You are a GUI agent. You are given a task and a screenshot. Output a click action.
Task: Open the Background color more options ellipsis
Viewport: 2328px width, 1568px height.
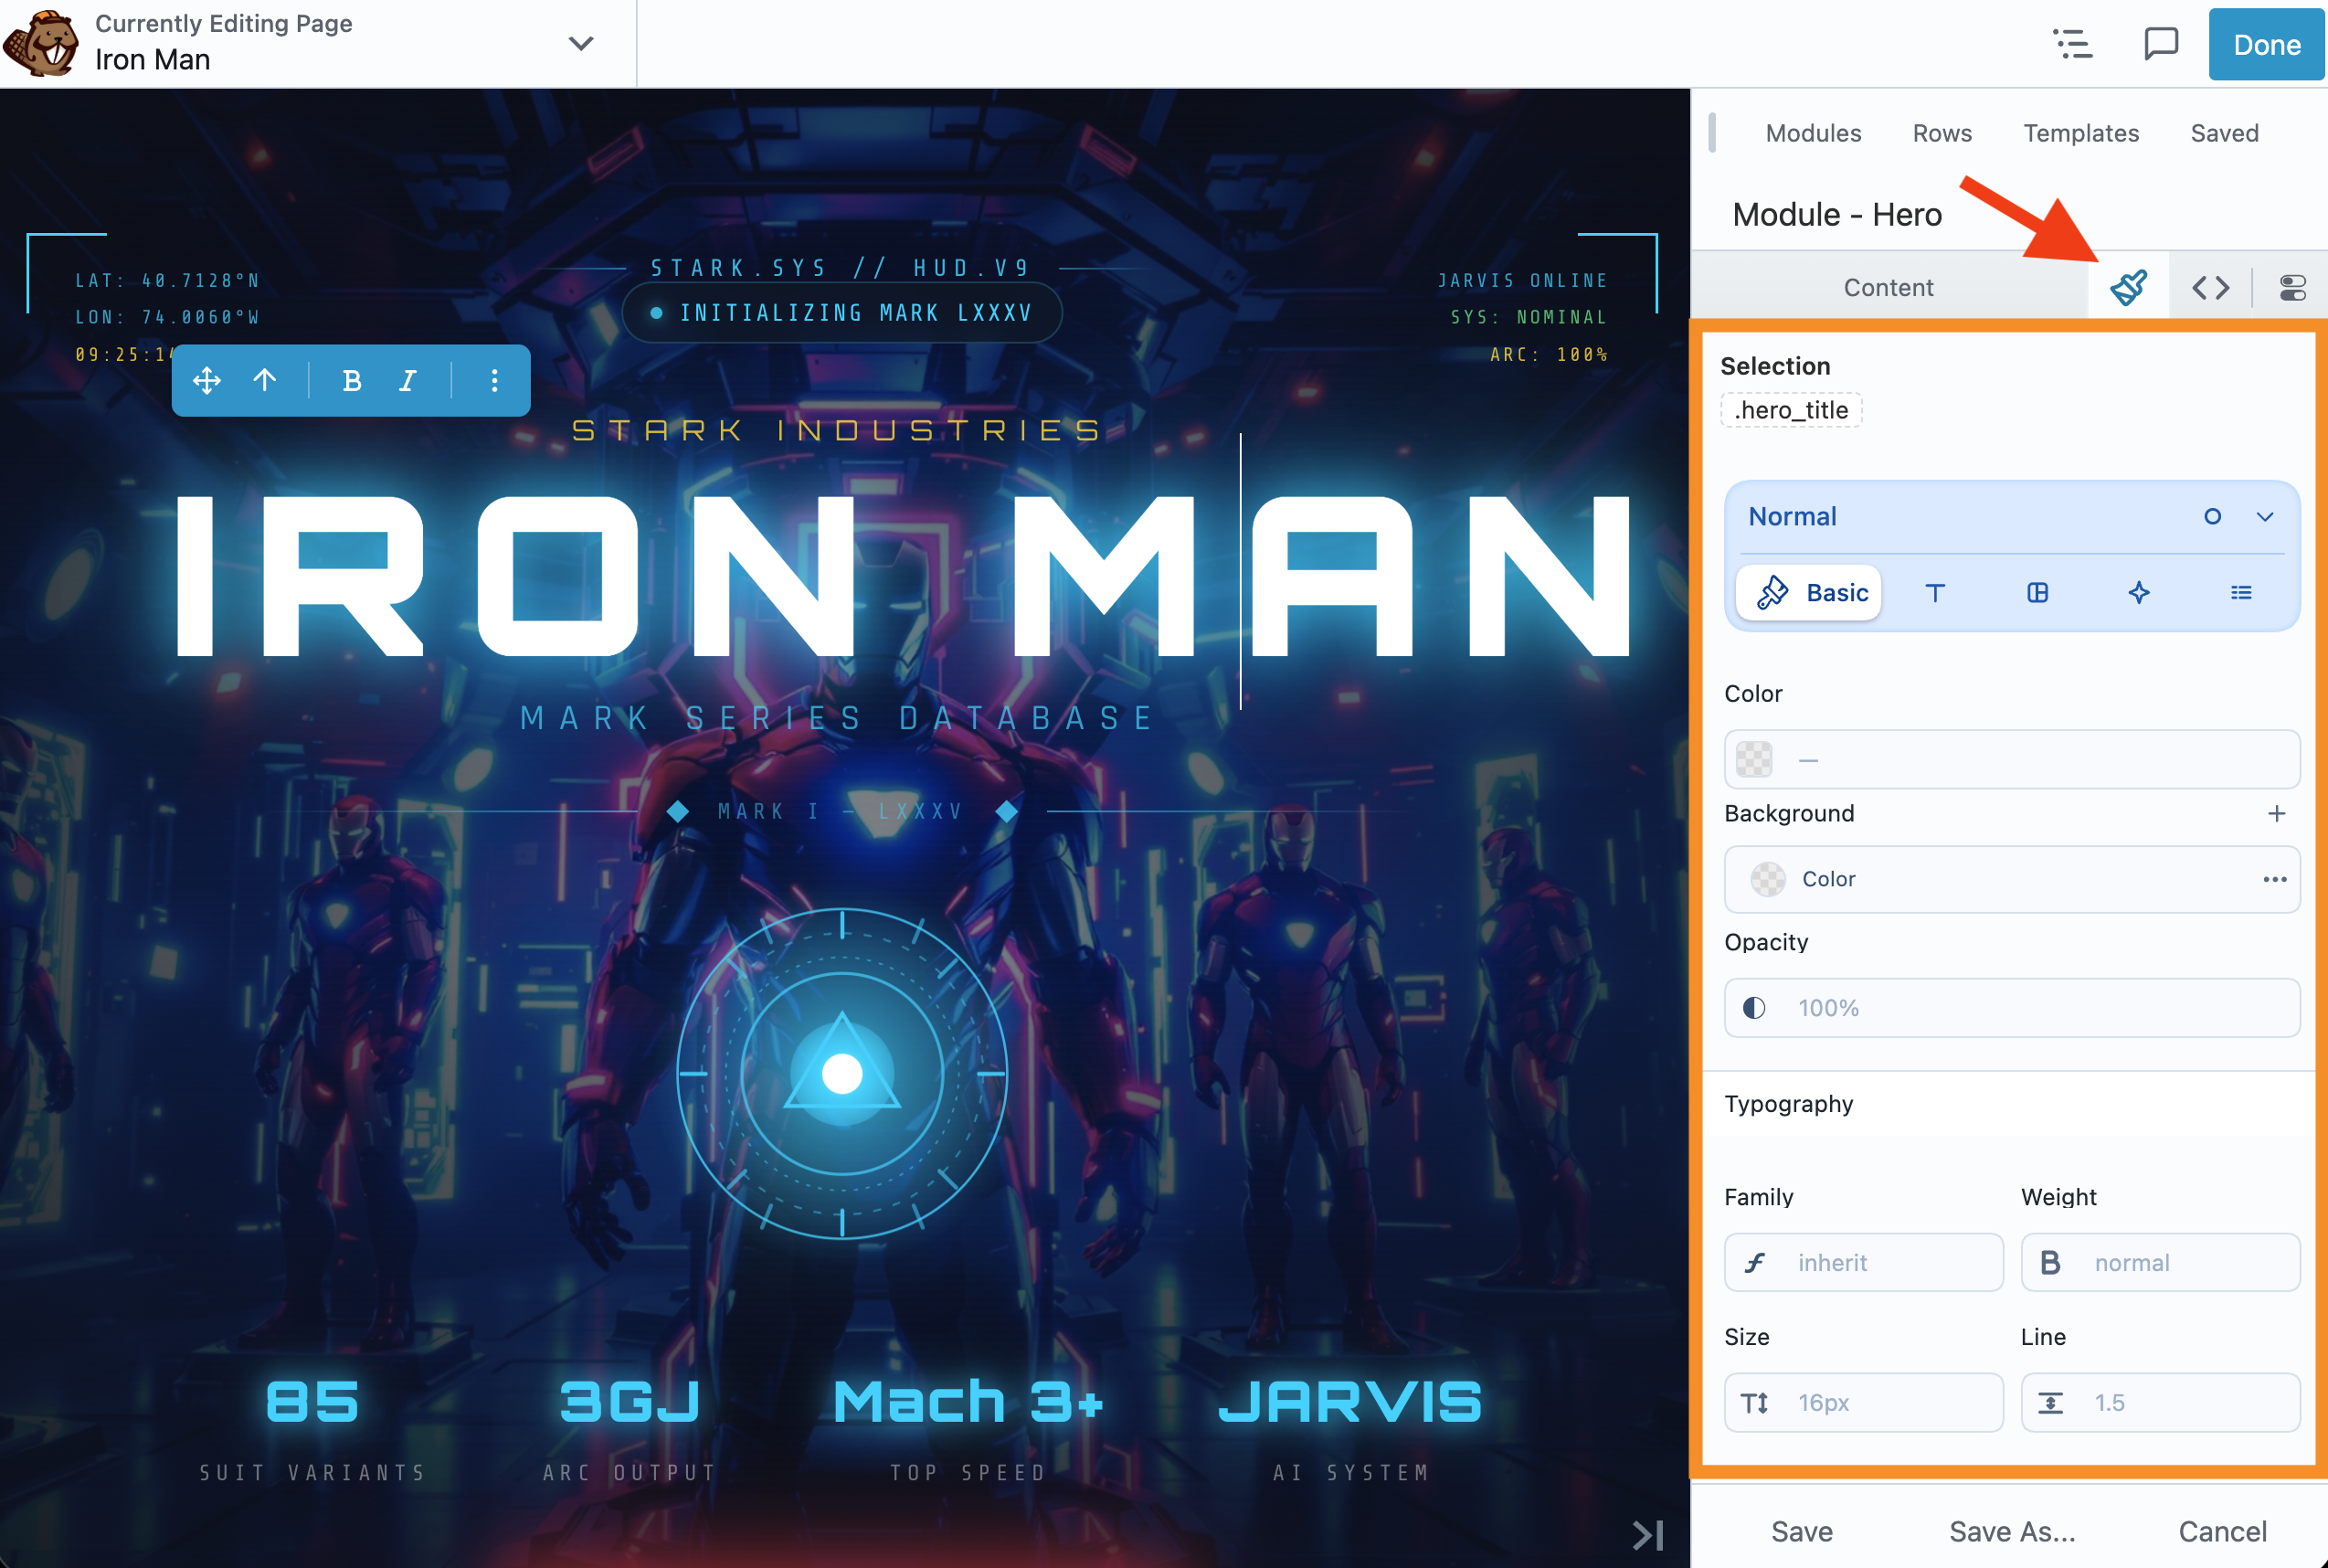tap(2274, 879)
